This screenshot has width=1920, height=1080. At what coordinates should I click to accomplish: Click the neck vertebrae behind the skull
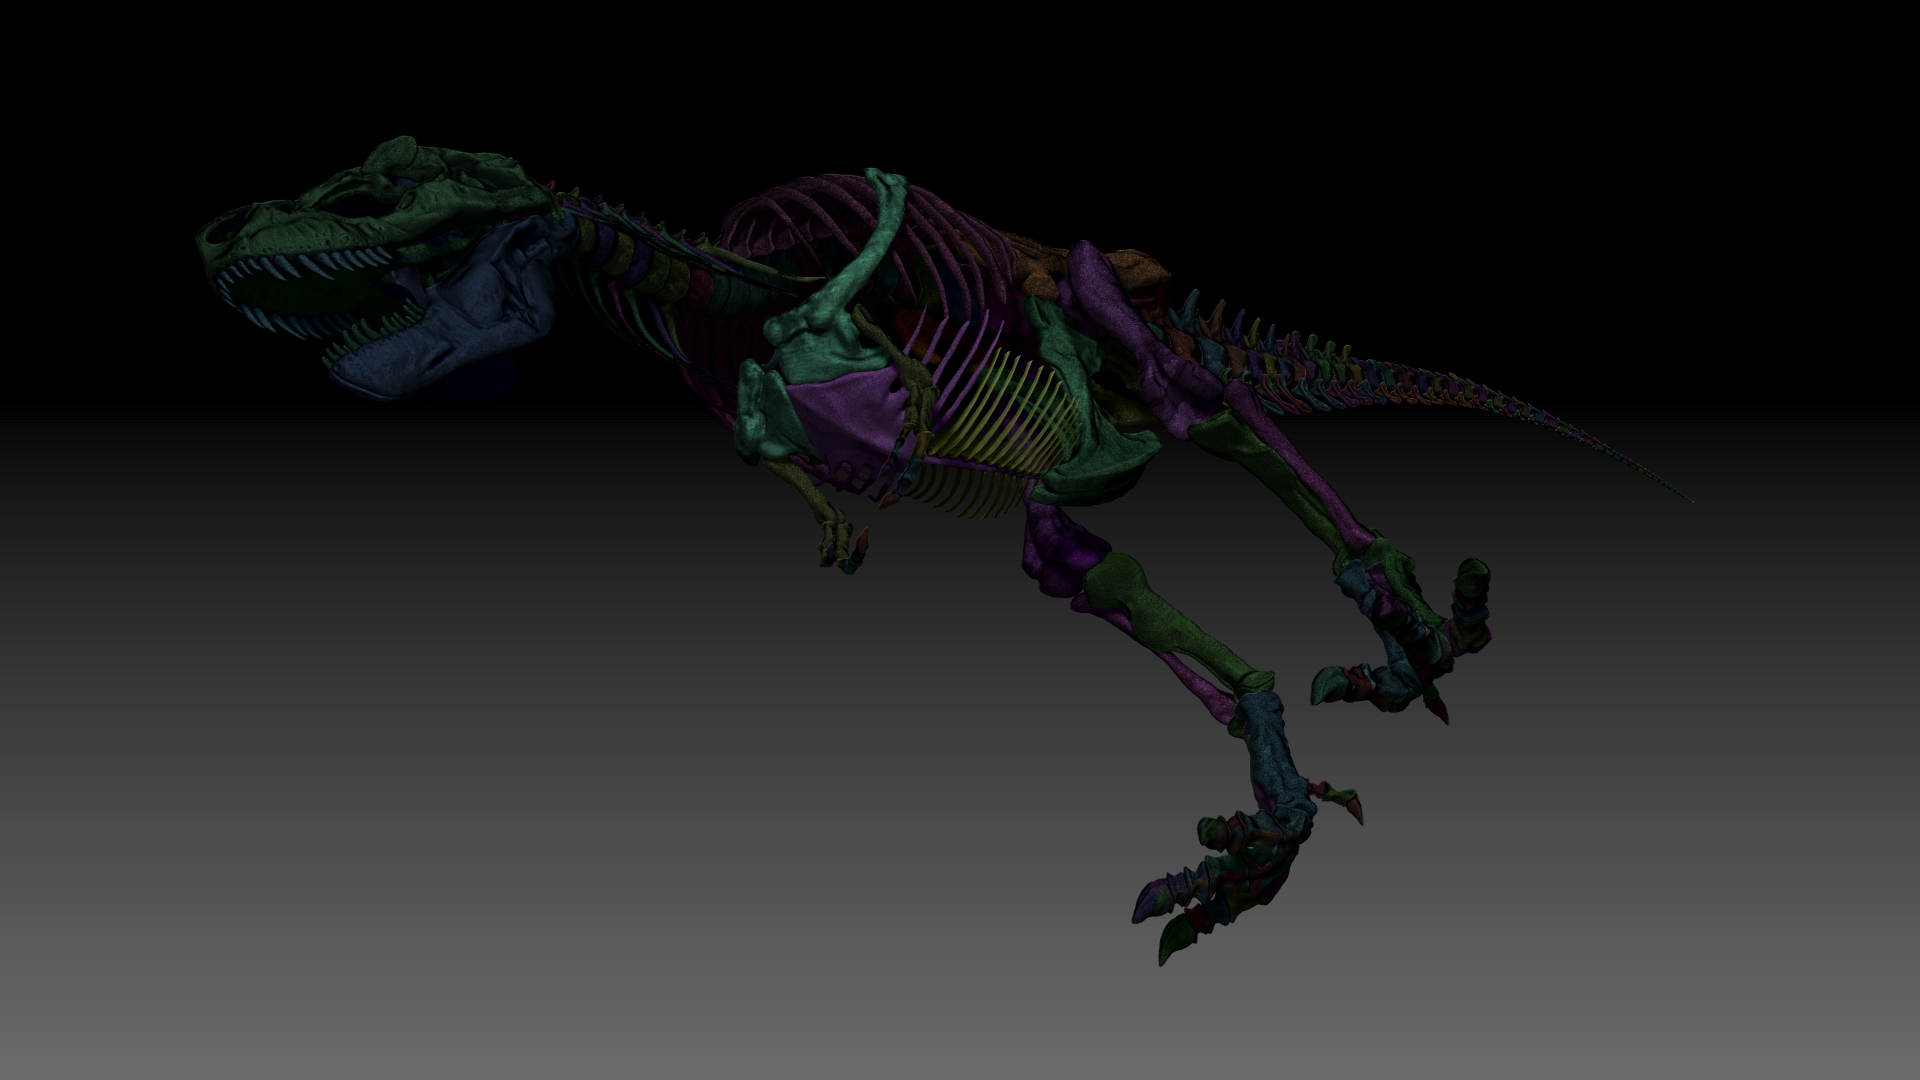(x=625, y=255)
